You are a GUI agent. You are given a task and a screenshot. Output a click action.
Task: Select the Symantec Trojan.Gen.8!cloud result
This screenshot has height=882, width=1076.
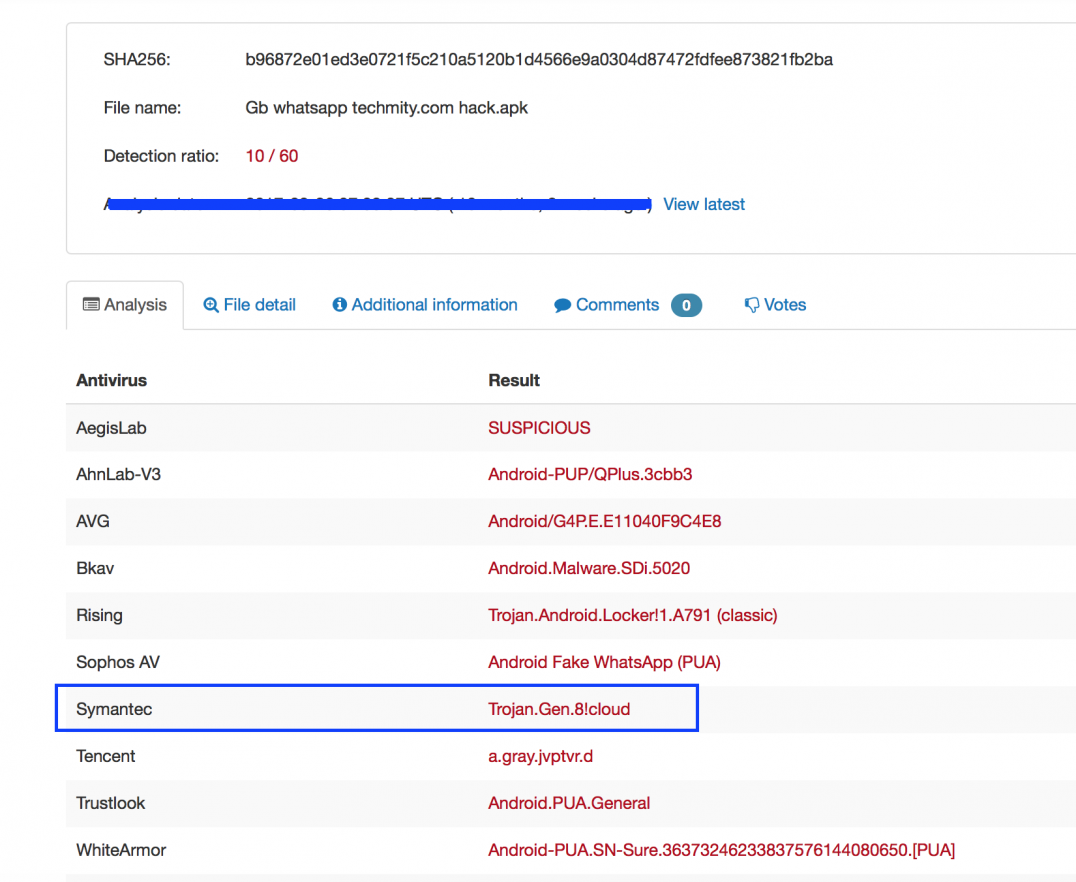pos(559,709)
